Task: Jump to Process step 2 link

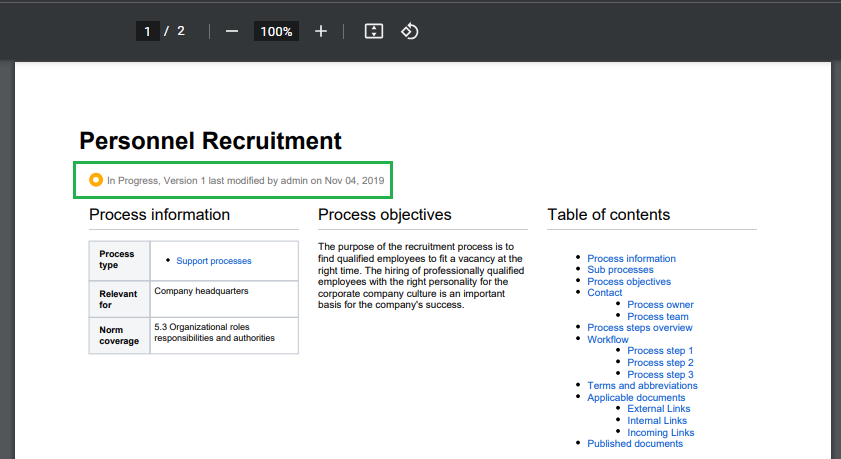Action: pos(660,363)
